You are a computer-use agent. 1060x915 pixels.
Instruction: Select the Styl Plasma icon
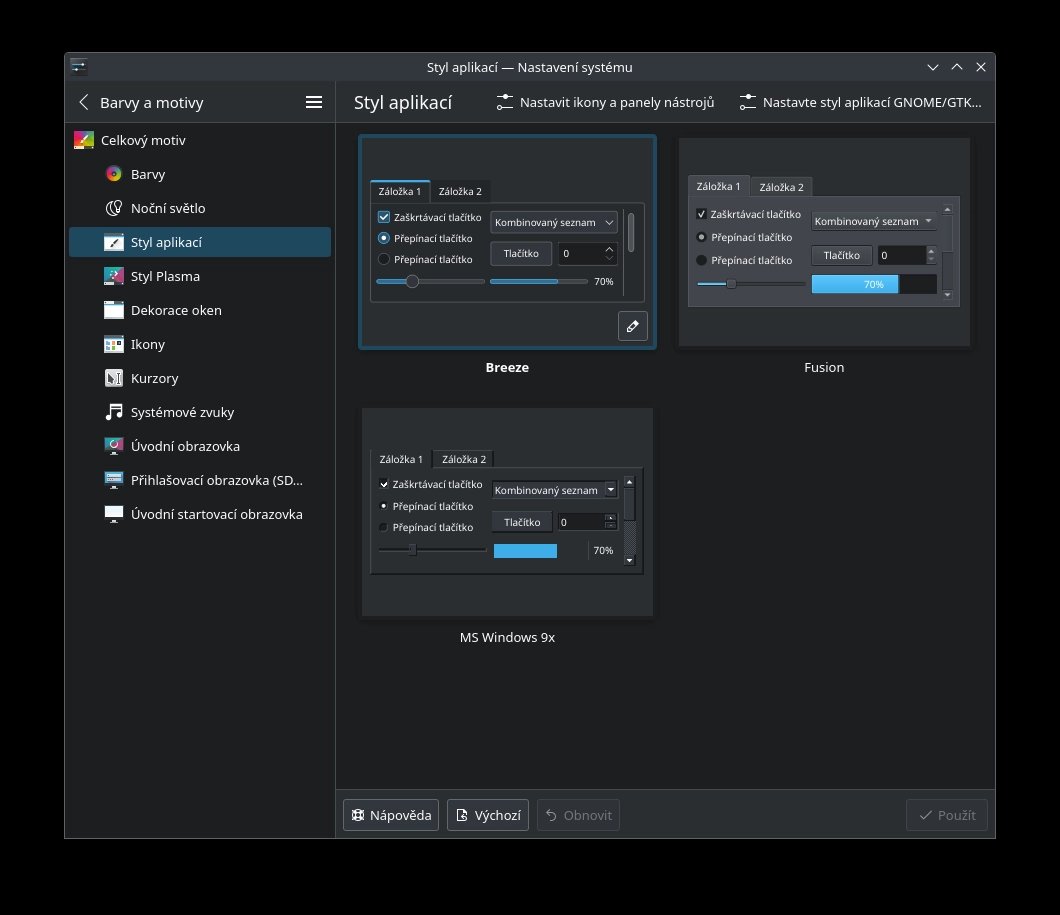114,276
